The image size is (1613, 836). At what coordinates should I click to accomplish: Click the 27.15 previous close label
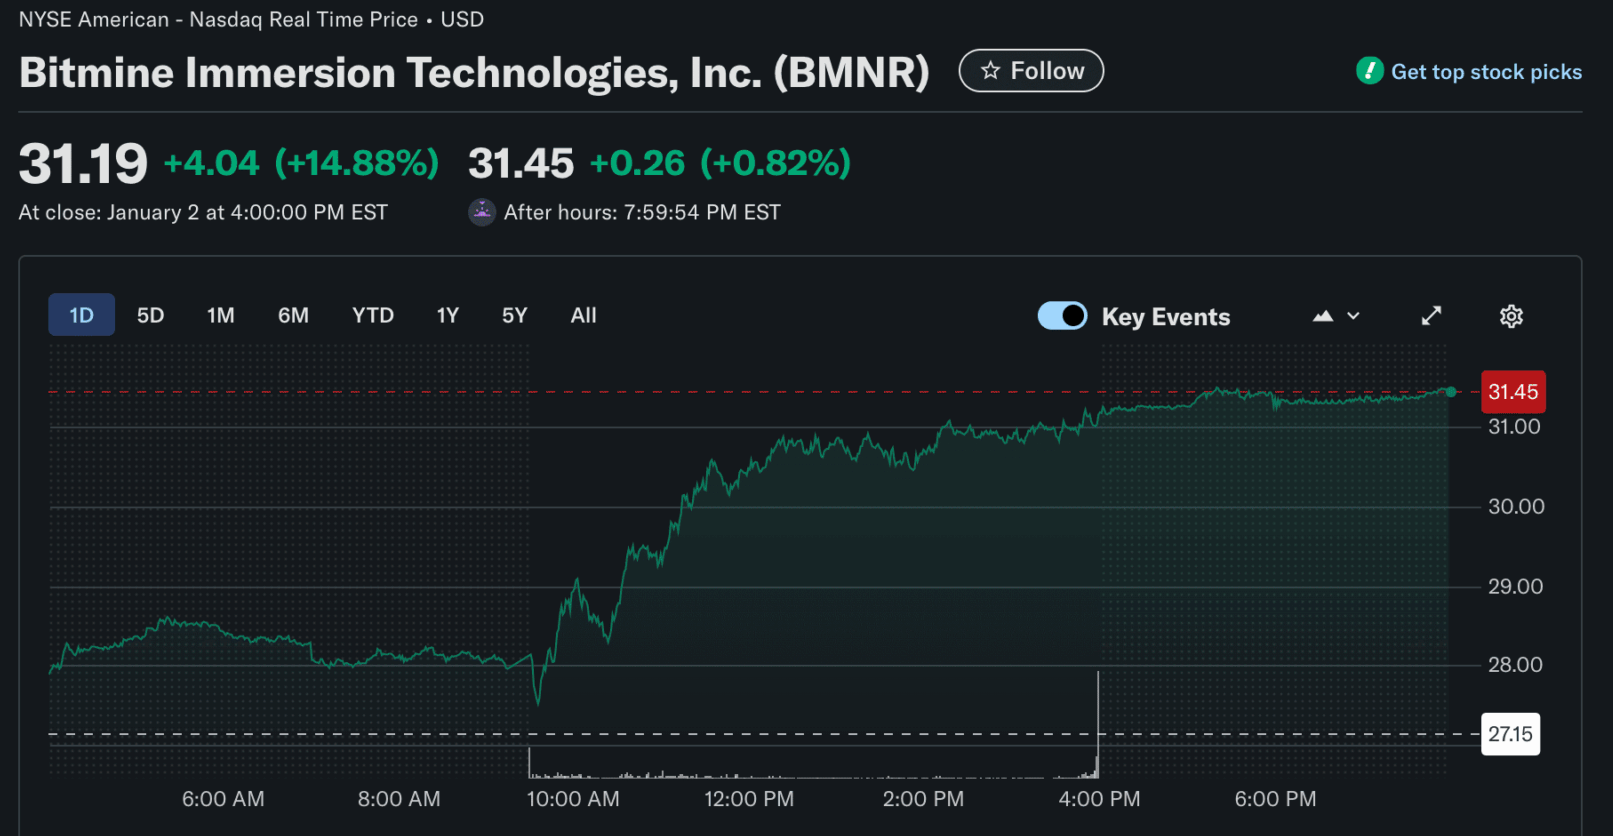coord(1510,734)
